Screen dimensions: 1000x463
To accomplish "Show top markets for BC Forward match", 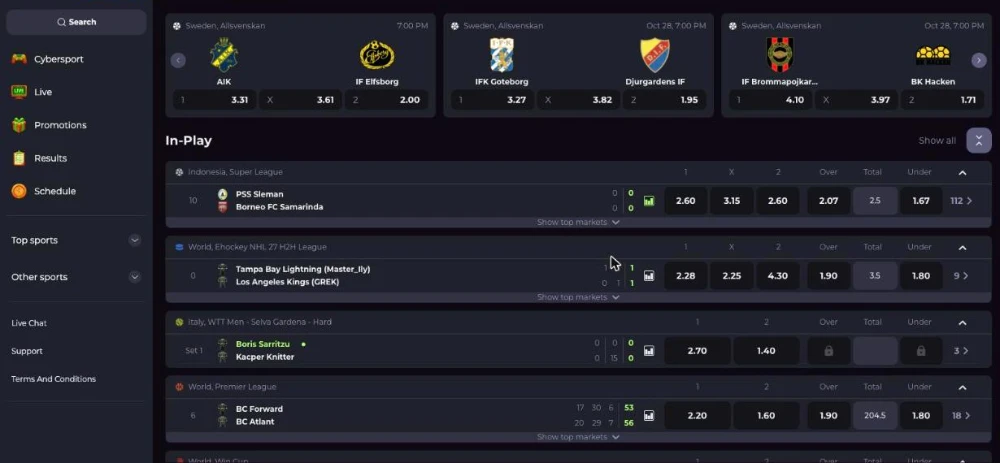I will [578, 437].
